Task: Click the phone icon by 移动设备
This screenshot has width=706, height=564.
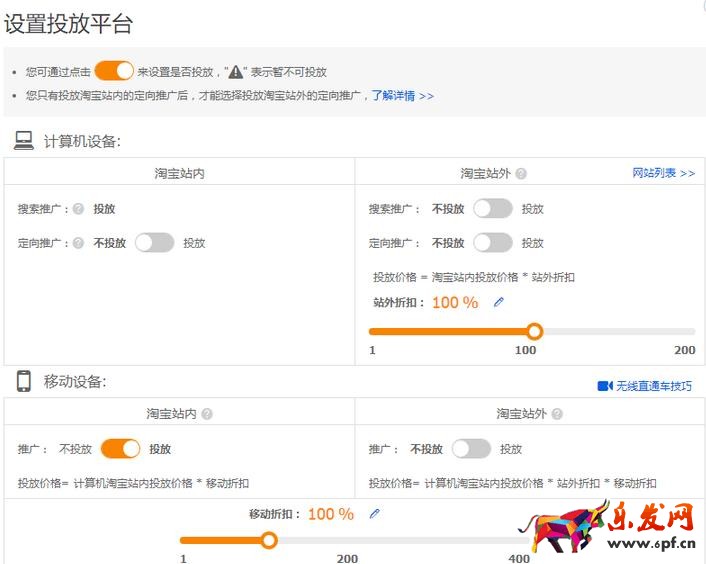Action: coord(24,381)
